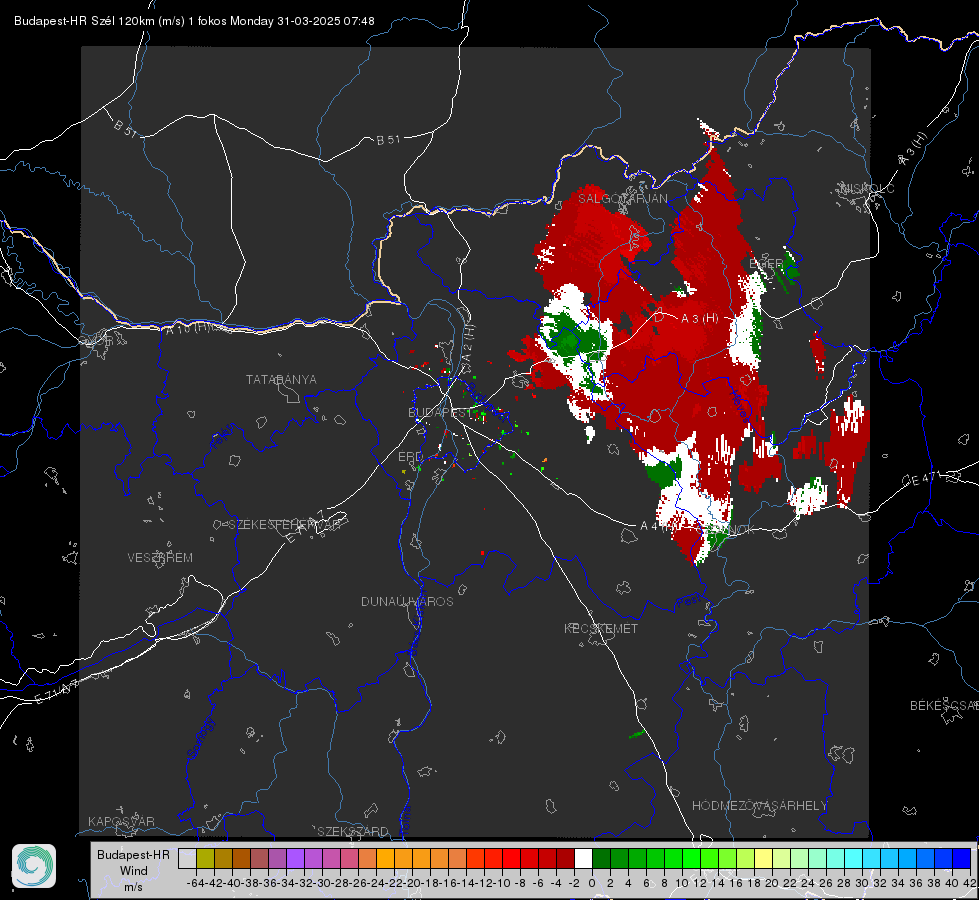This screenshot has width=979, height=900.
Task: Click the BÉKÉSCSABA label at right edge
Action: click(x=944, y=706)
